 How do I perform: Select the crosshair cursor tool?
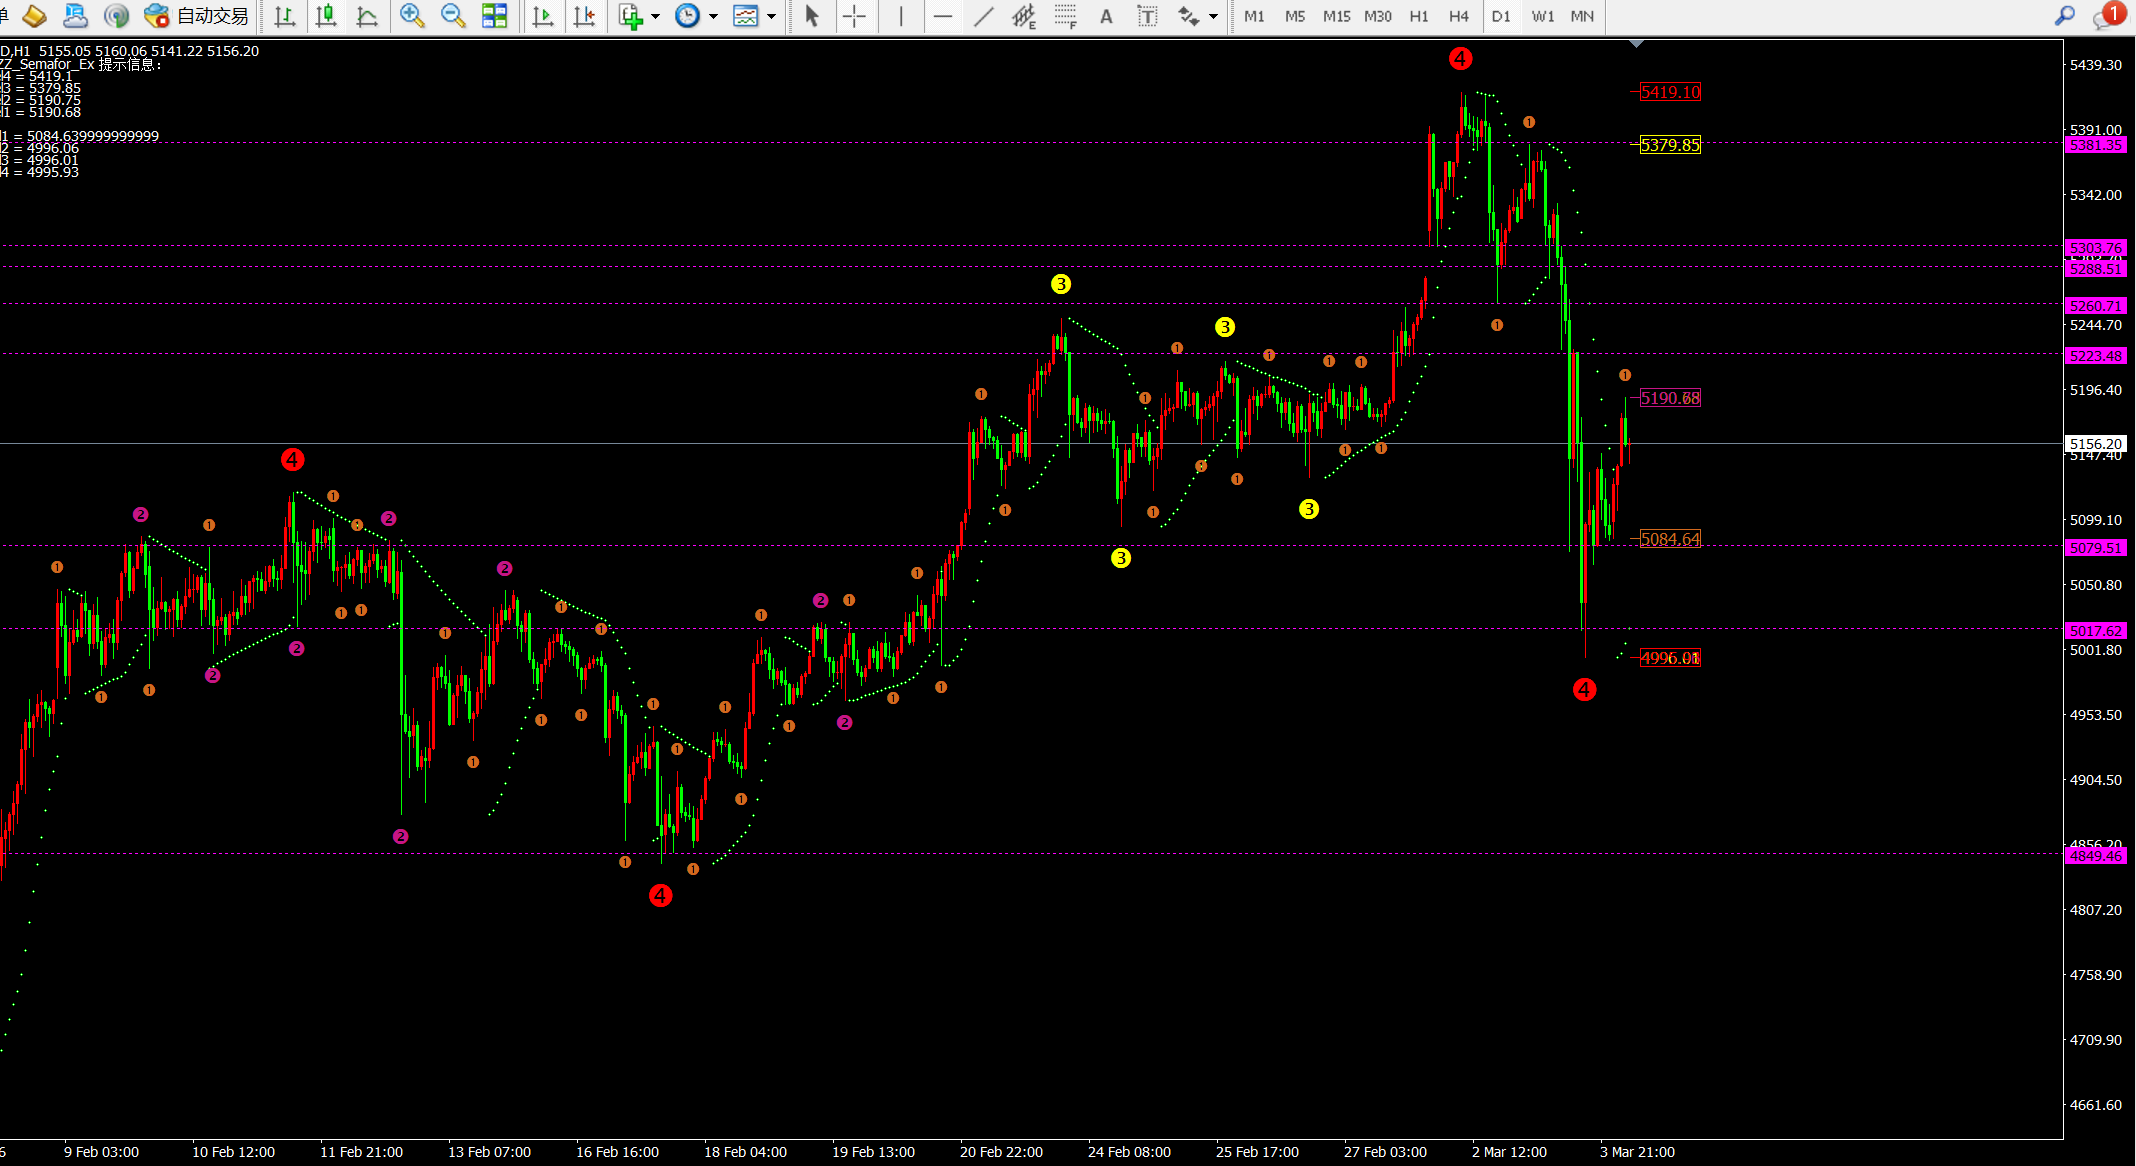(854, 16)
